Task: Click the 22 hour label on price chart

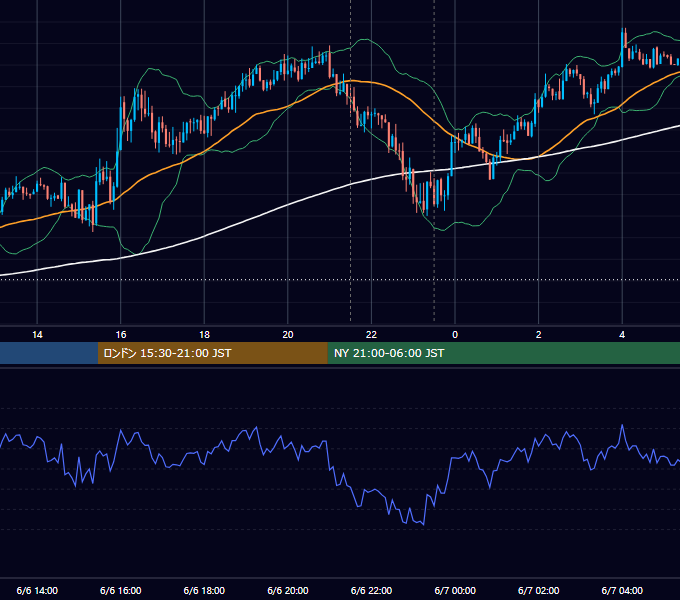Action: pyautogui.click(x=371, y=335)
